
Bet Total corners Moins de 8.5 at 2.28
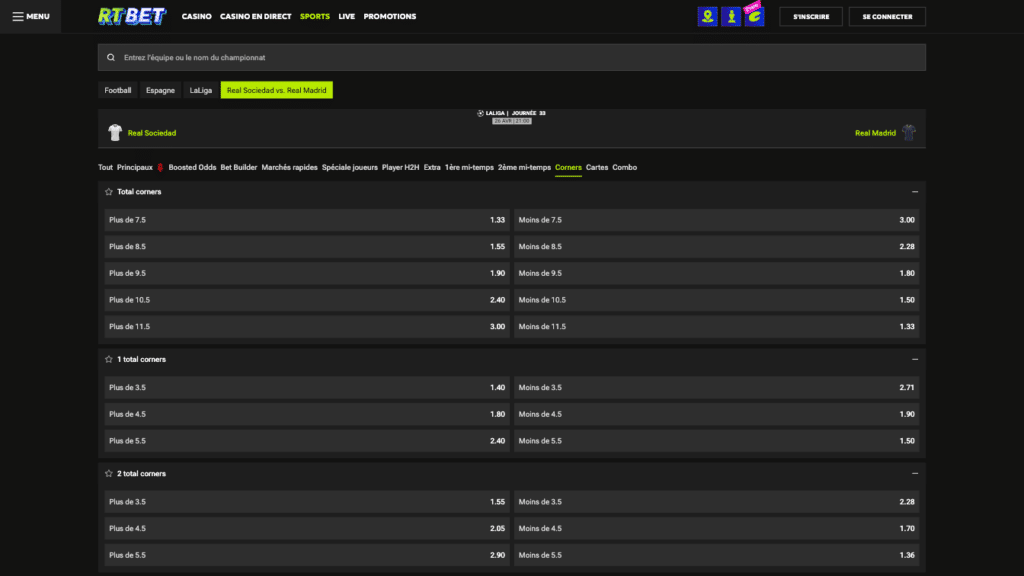pos(716,247)
